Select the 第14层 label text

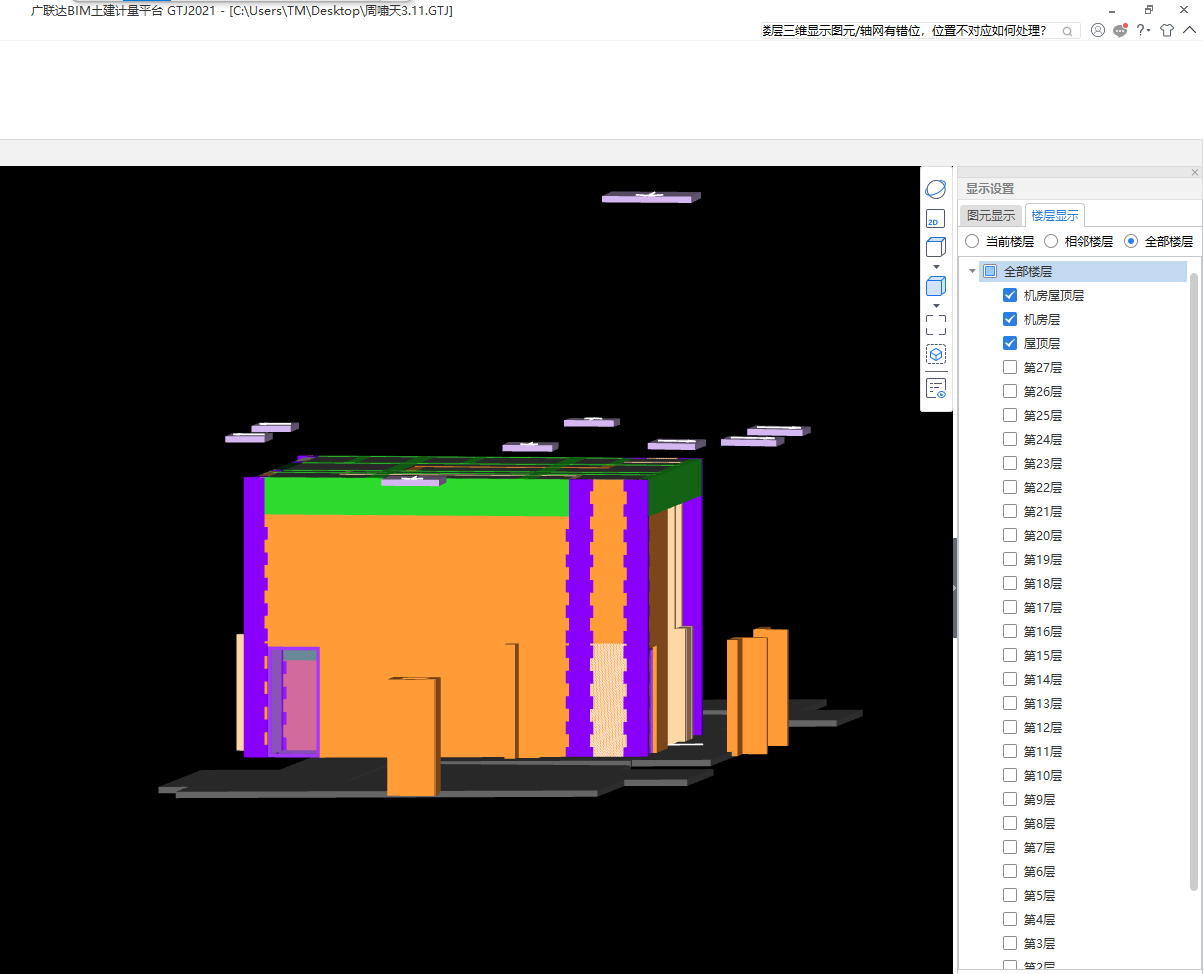pos(1042,680)
